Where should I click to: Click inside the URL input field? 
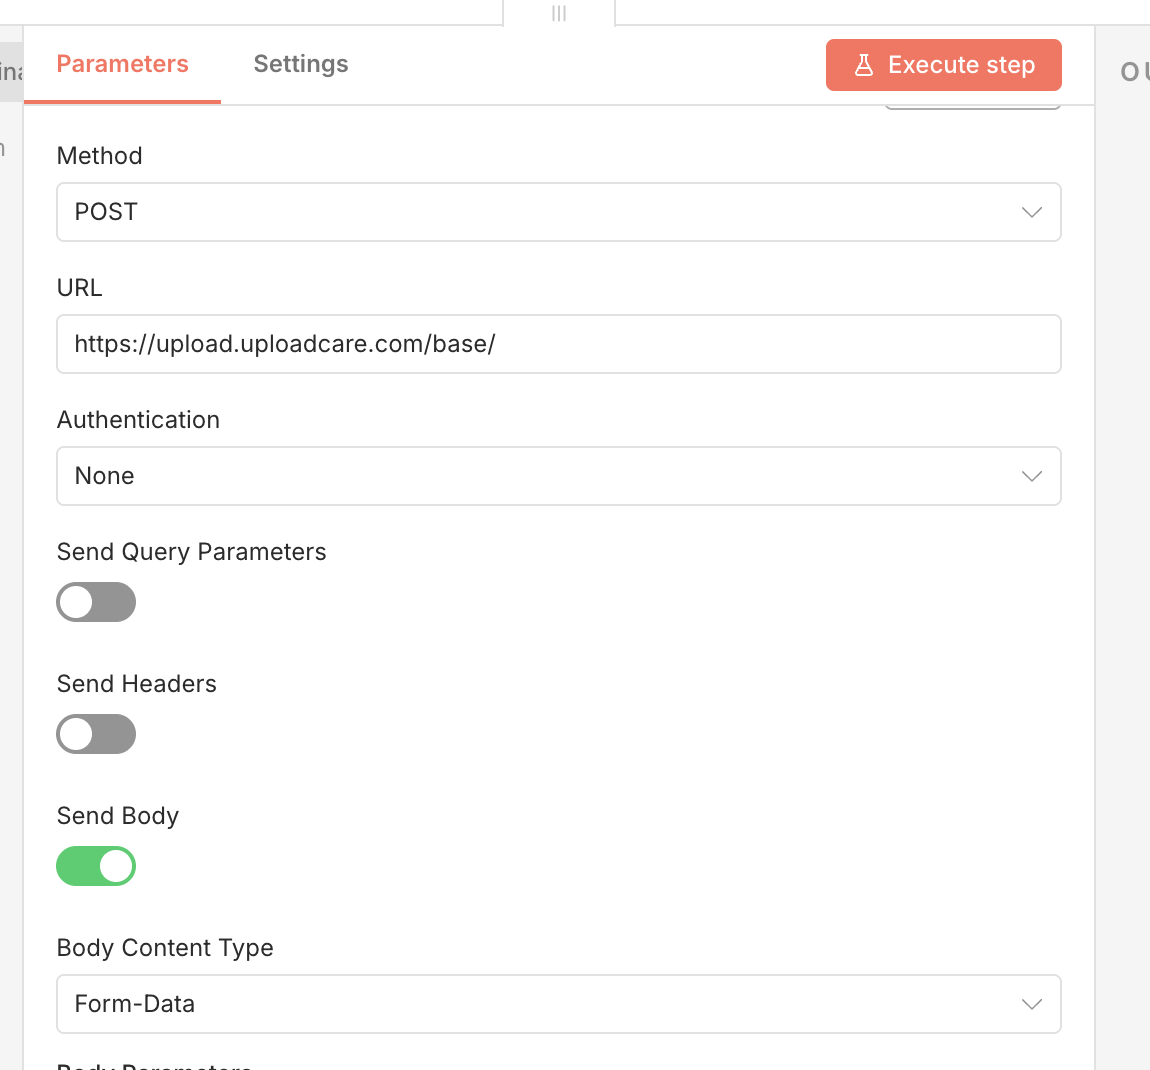(558, 344)
